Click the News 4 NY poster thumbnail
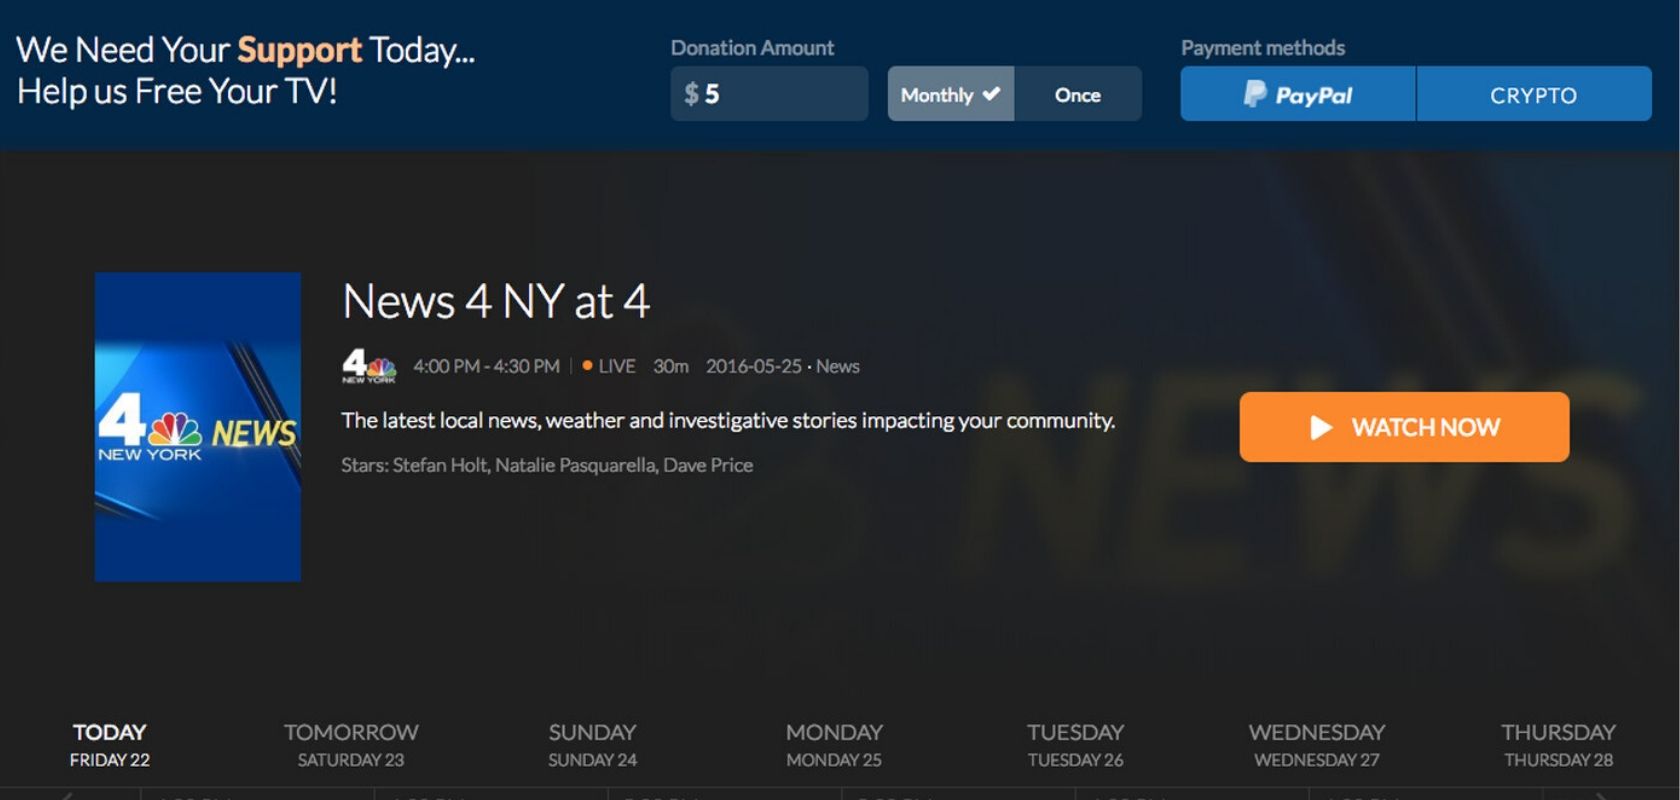The image size is (1680, 800). coord(198,427)
